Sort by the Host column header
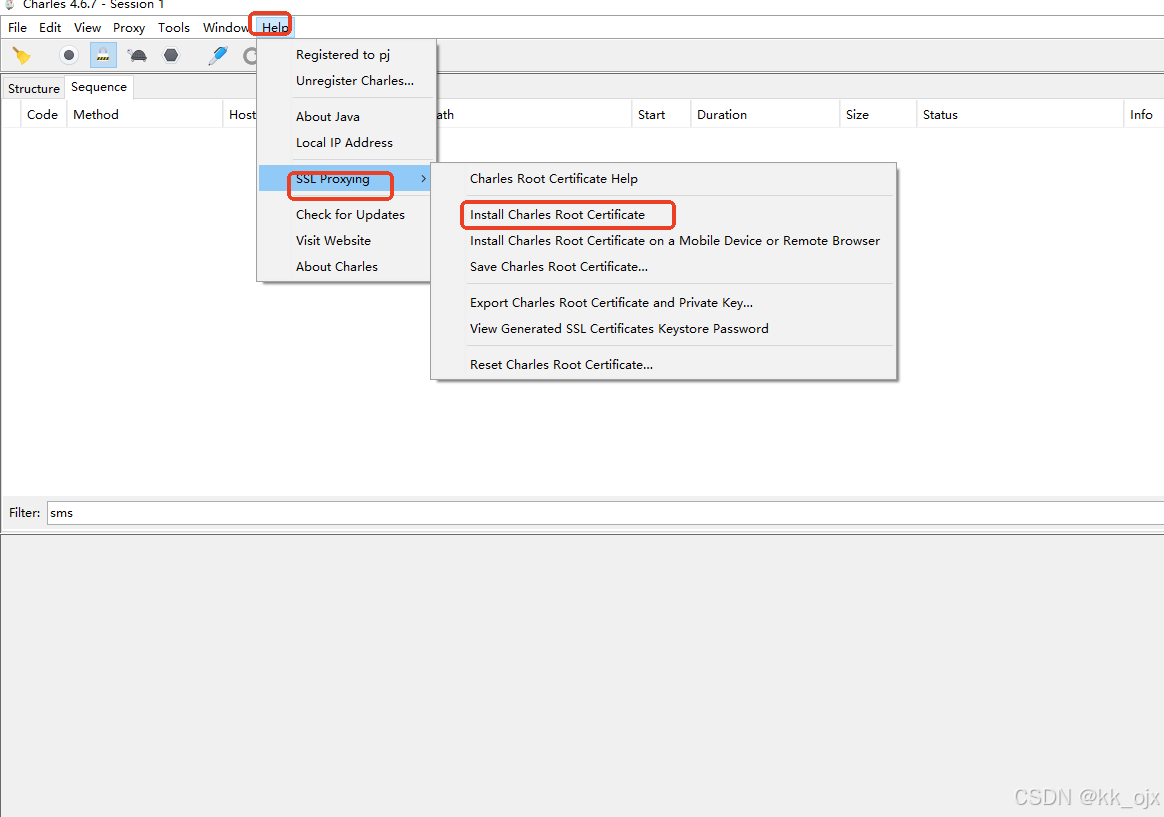 click(x=241, y=114)
